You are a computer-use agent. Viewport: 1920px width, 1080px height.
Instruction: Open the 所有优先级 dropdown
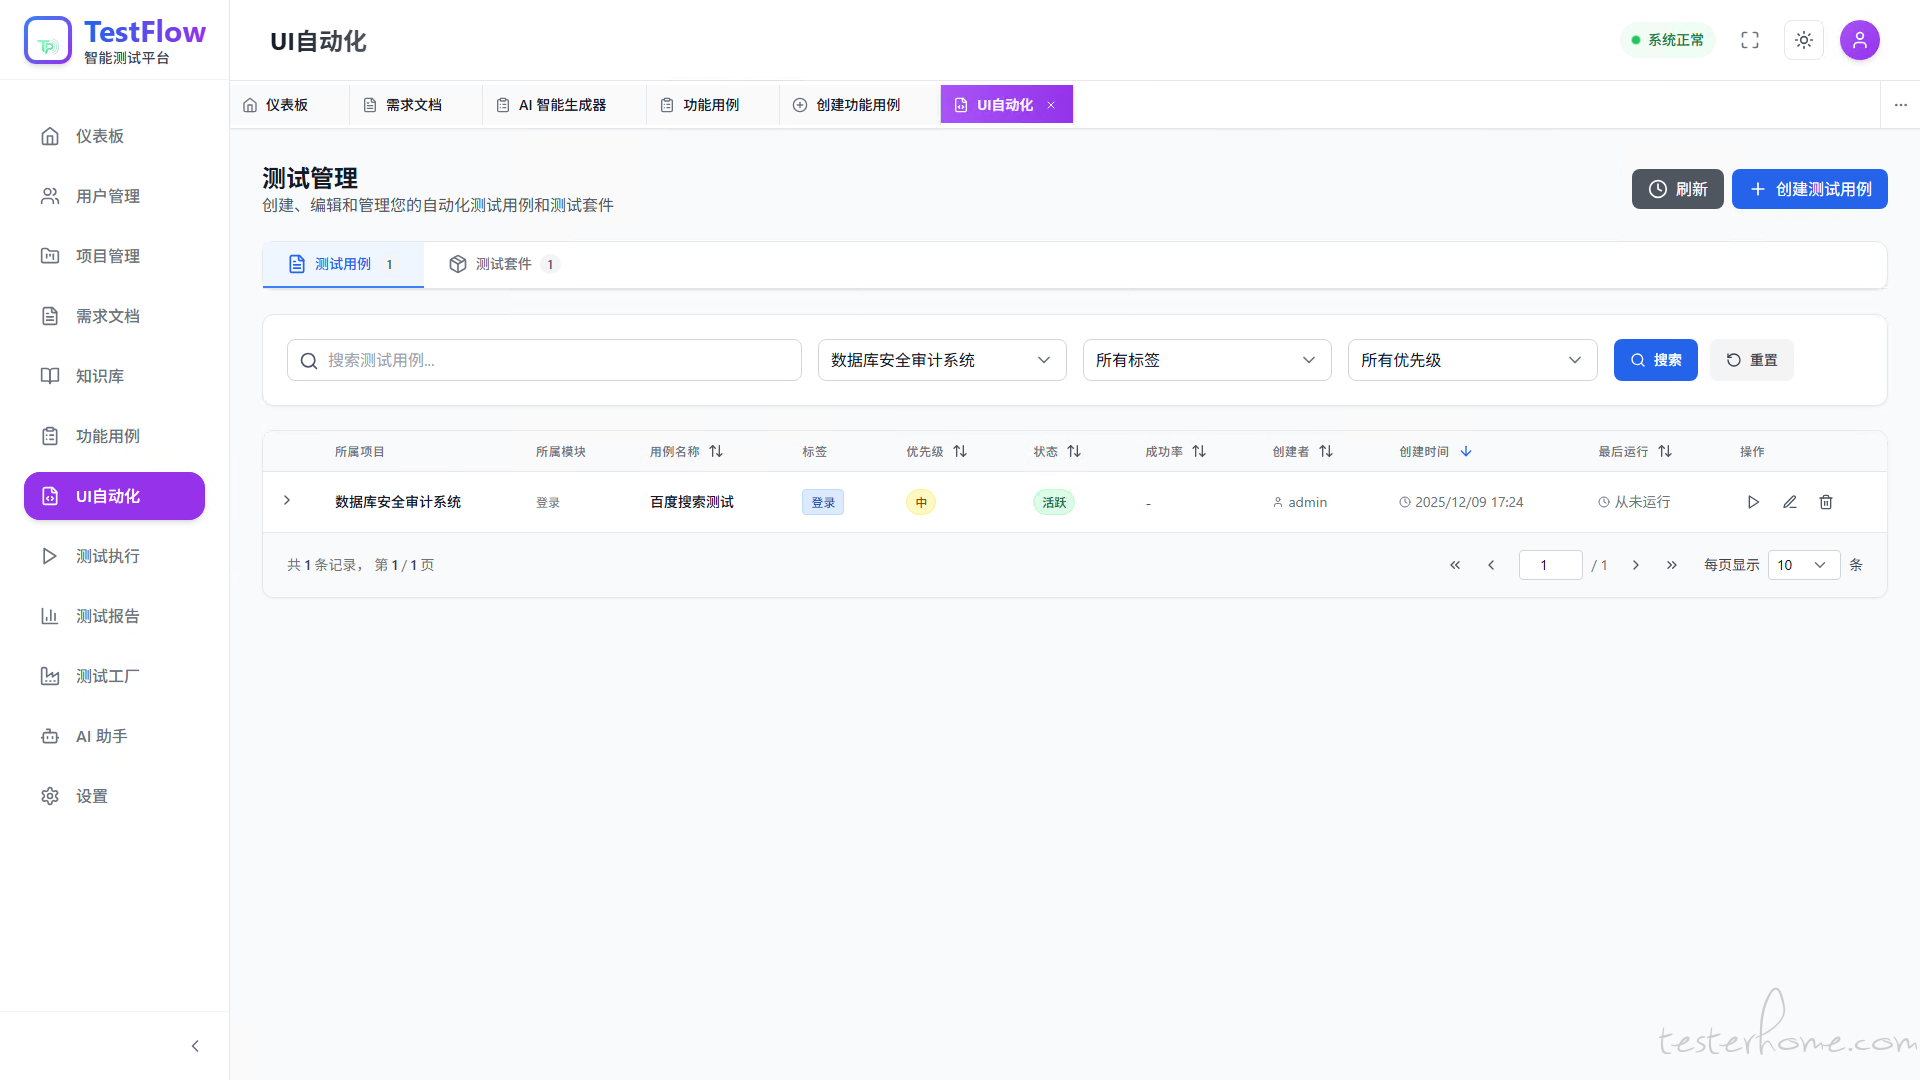(1472, 360)
